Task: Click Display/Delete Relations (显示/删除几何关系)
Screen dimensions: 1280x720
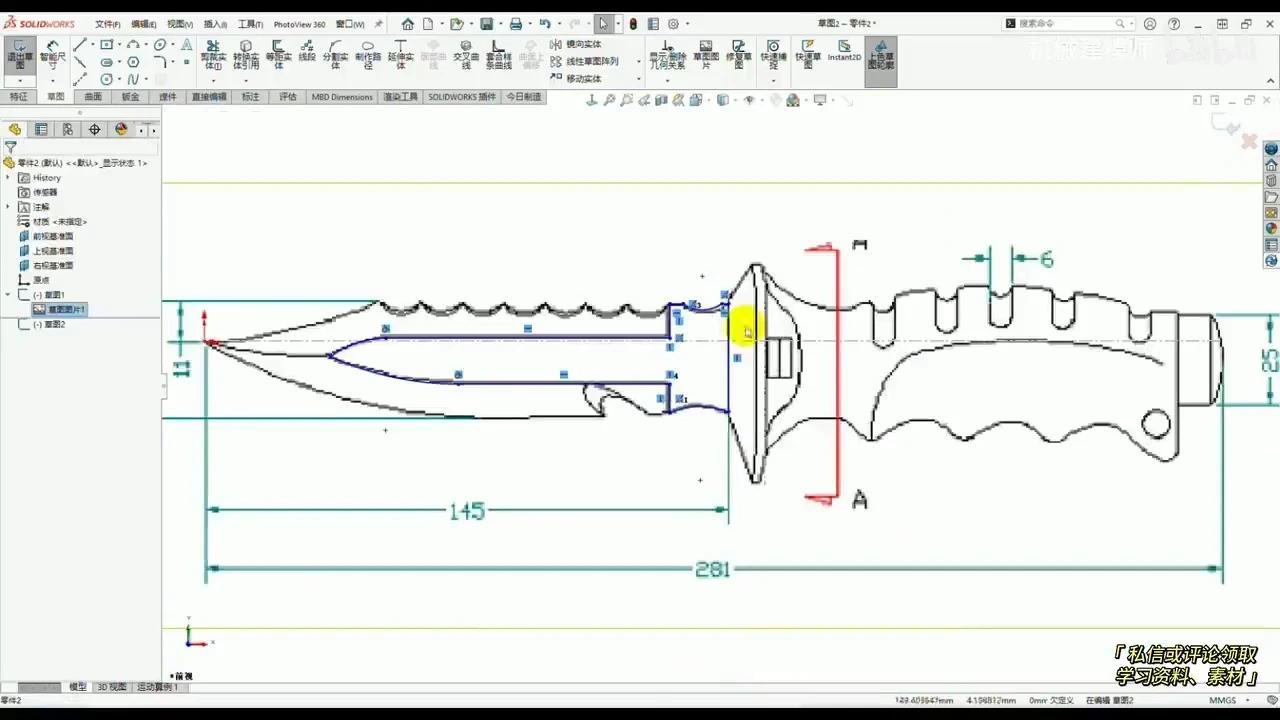Action: pos(666,55)
